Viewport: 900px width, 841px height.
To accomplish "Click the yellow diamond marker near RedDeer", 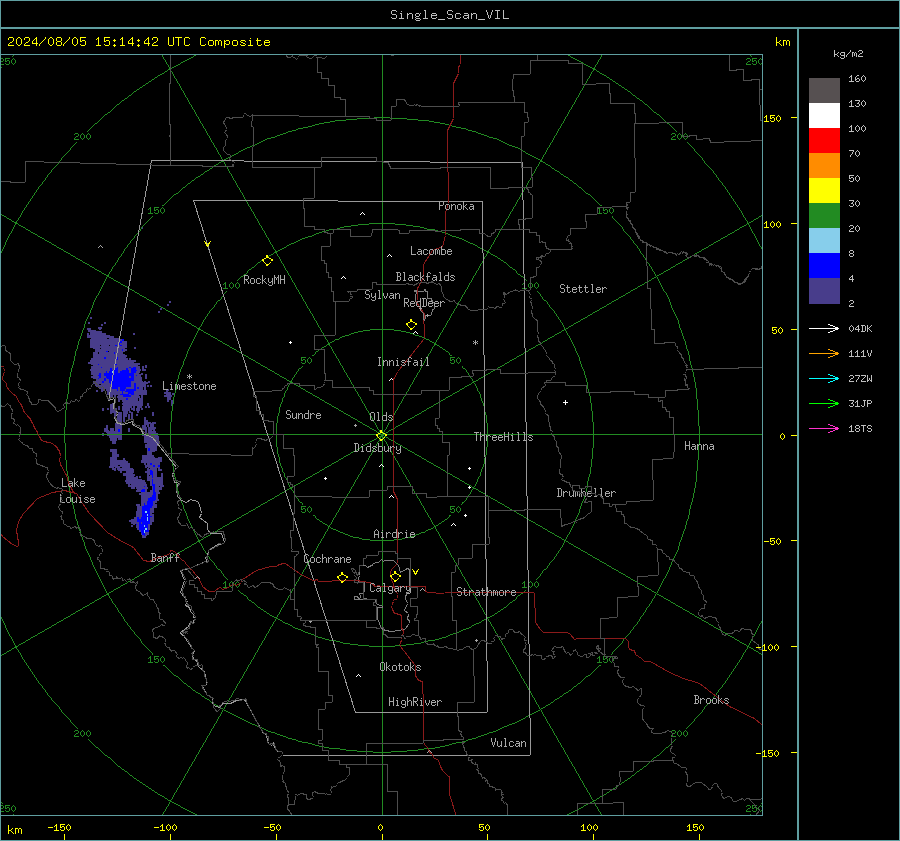I will coord(412,325).
